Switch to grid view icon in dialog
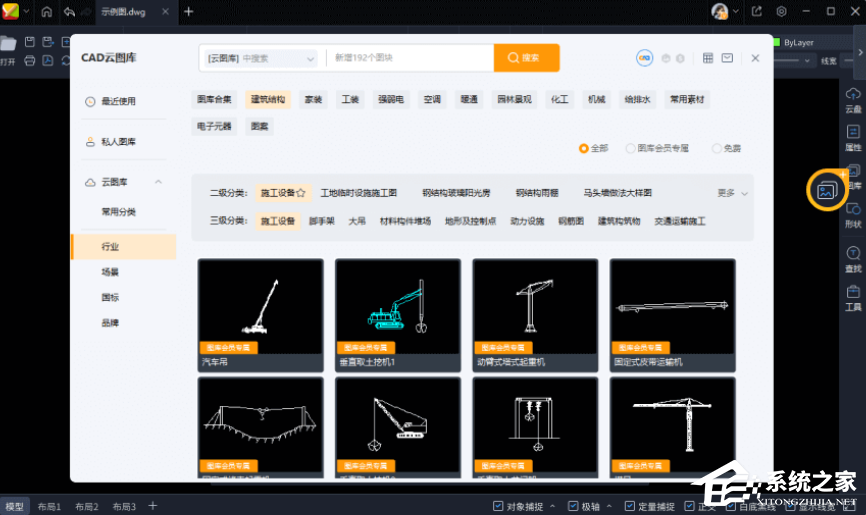 tap(708, 58)
